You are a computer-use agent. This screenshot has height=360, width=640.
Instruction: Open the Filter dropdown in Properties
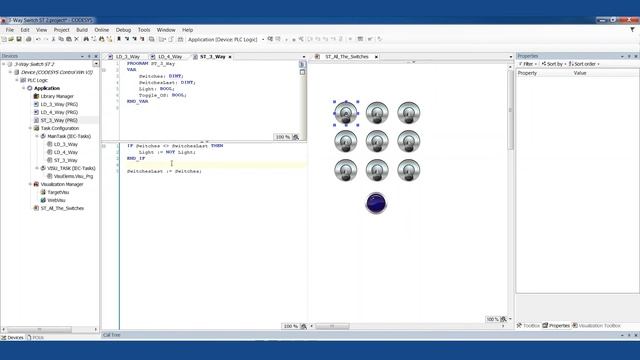pyautogui.click(x=528, y=64)
